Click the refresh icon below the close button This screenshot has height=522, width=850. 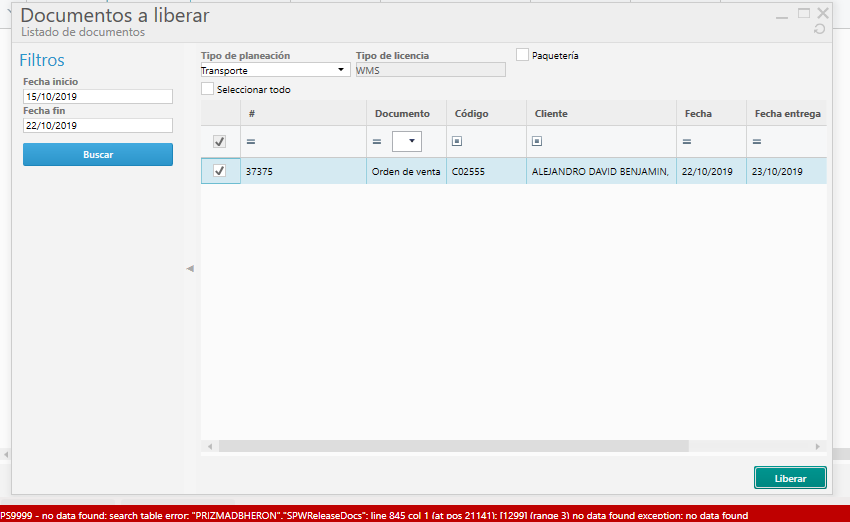click(820, 29)
